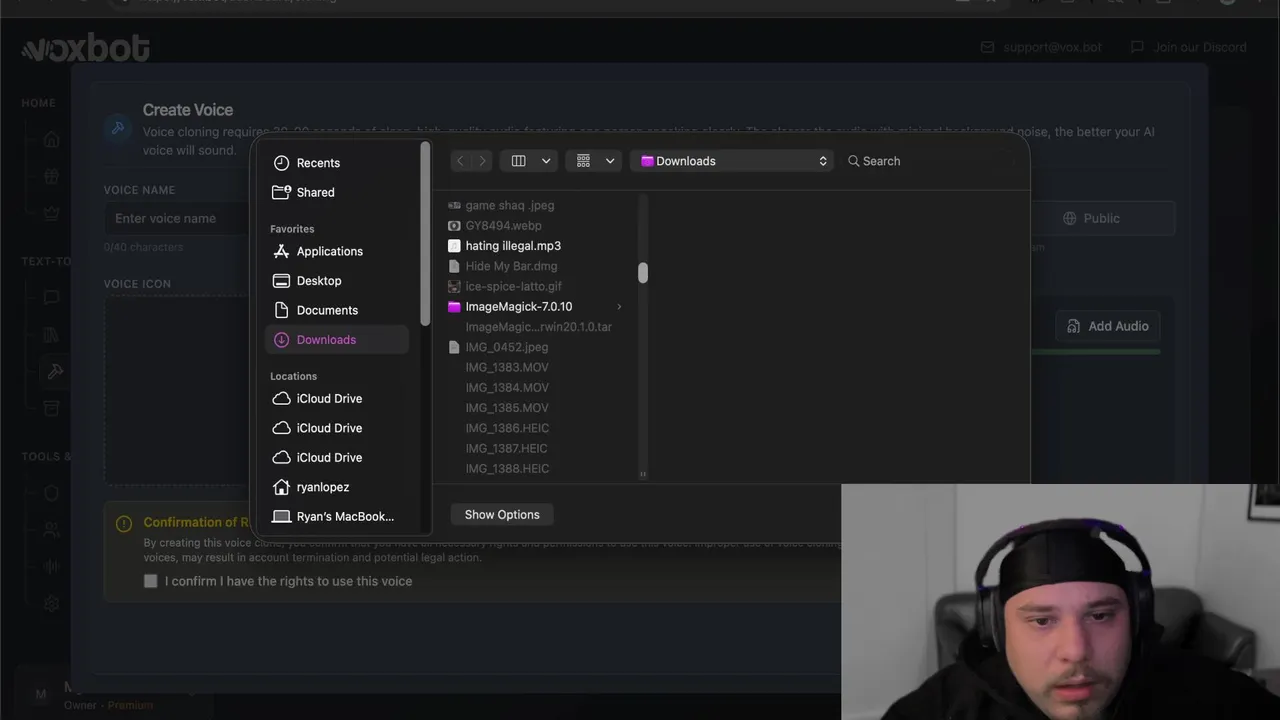Click the Documents icon in sidebar
1280x720 pixels.
pyautogui.click(x=281, y=310)
